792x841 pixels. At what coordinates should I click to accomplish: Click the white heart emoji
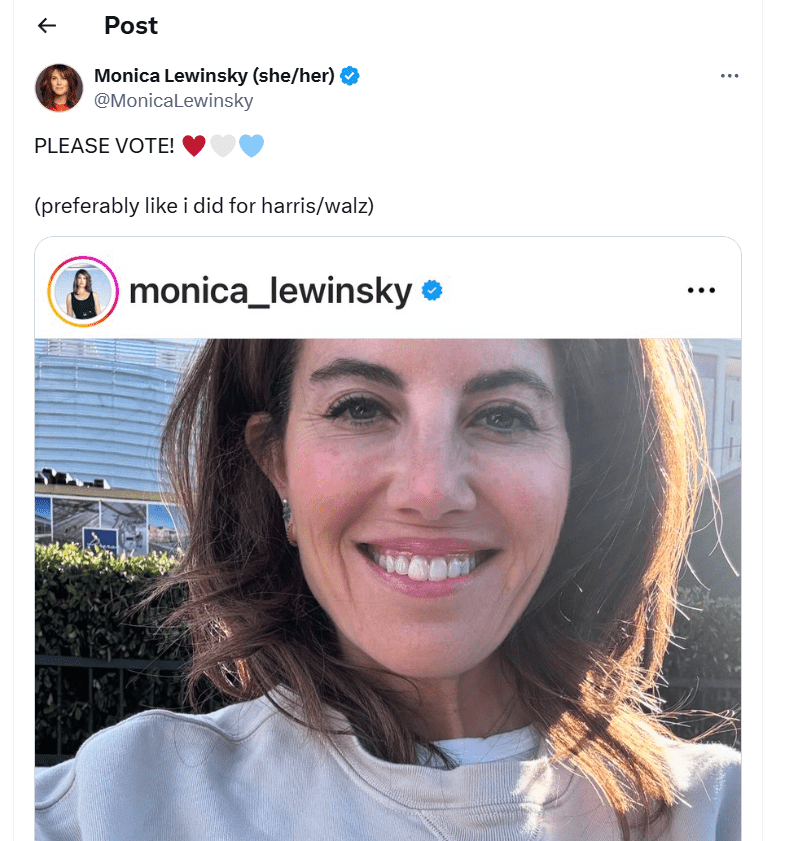(223, 146)
